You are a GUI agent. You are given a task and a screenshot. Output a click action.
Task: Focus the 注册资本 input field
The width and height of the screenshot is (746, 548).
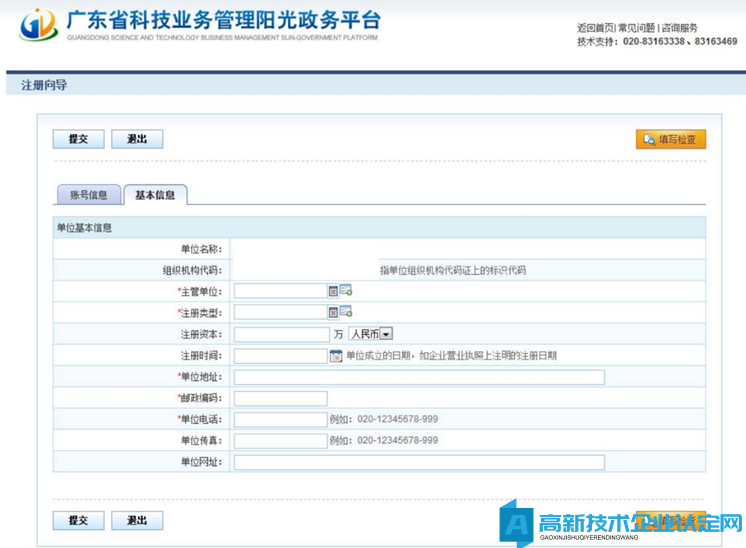point(282,334)
